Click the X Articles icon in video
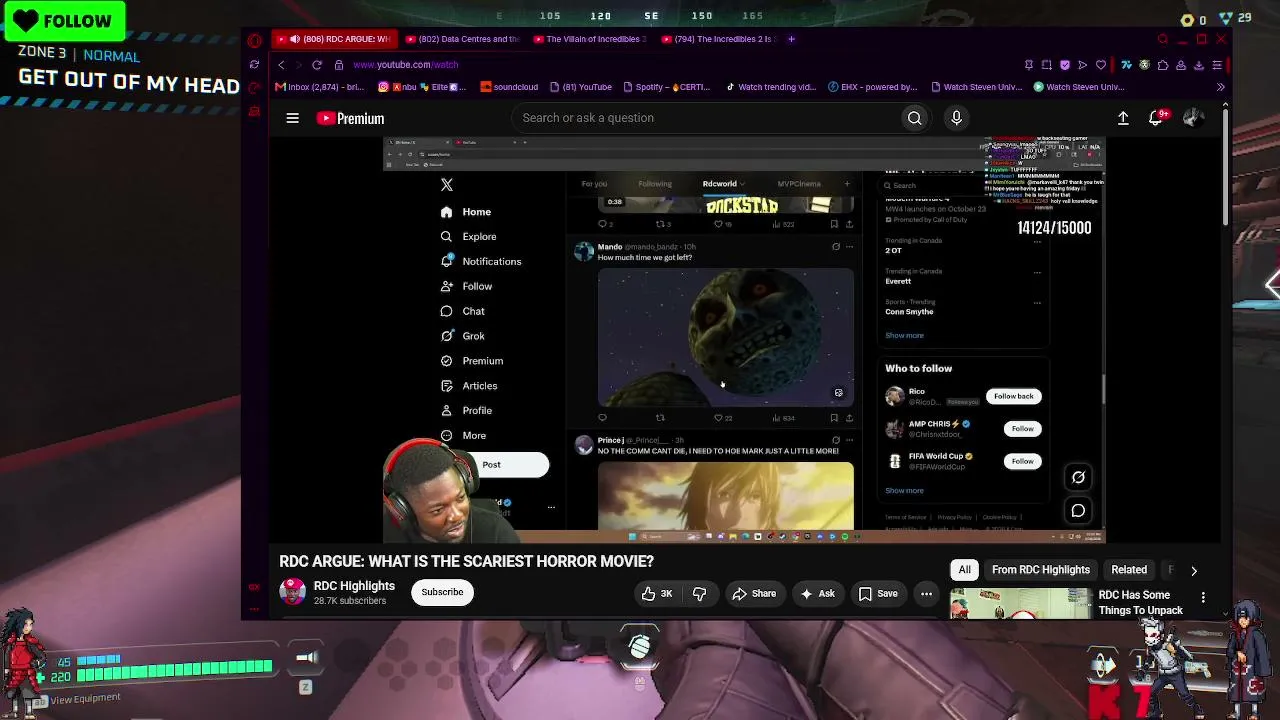This screenshot has height=720, width=1280. pos(446,386)
